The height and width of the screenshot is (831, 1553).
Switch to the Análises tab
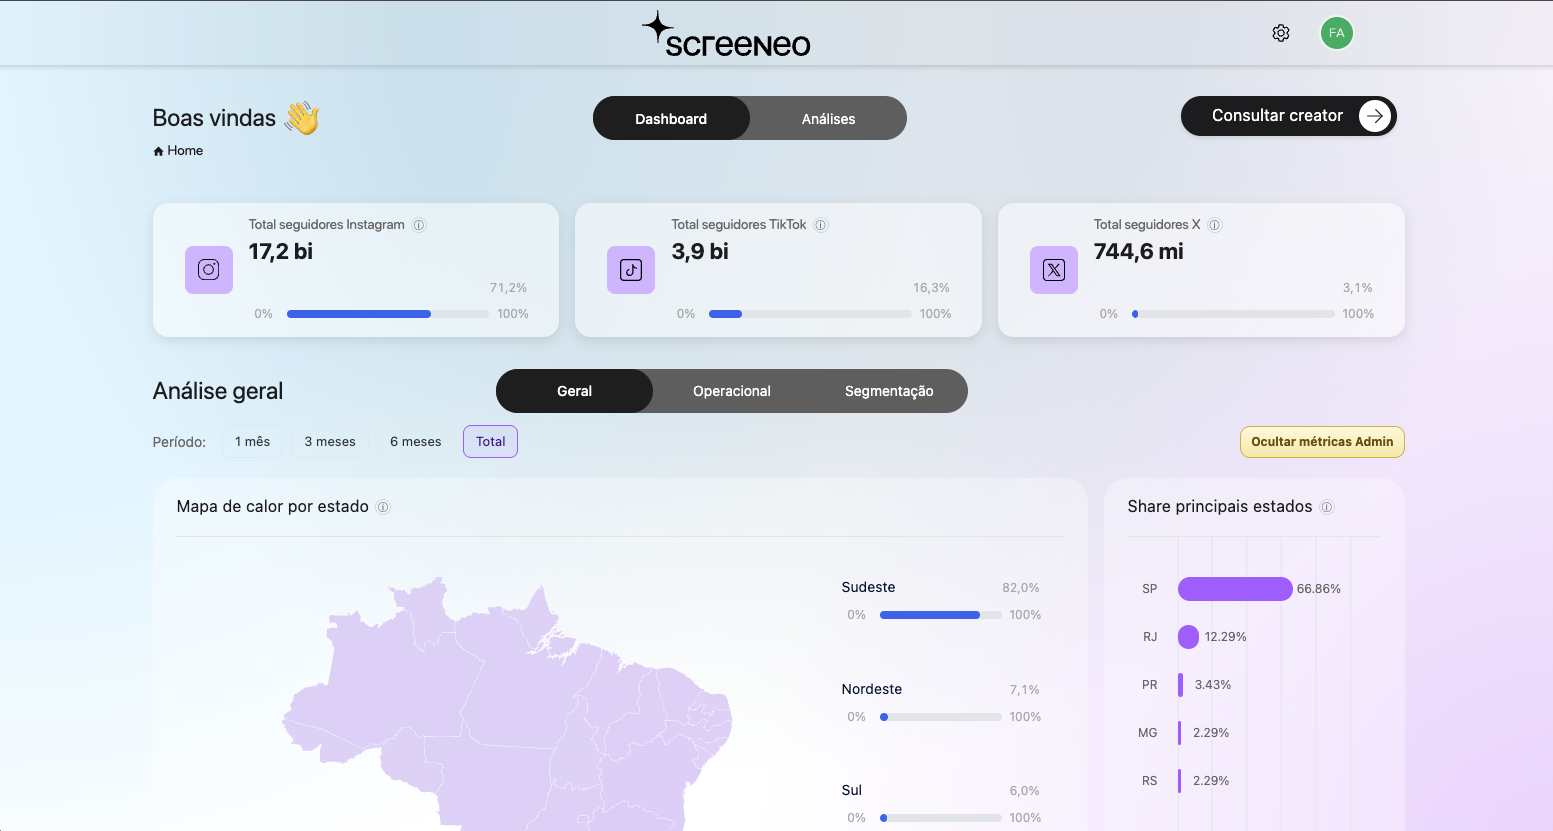[x=828, y=118]
